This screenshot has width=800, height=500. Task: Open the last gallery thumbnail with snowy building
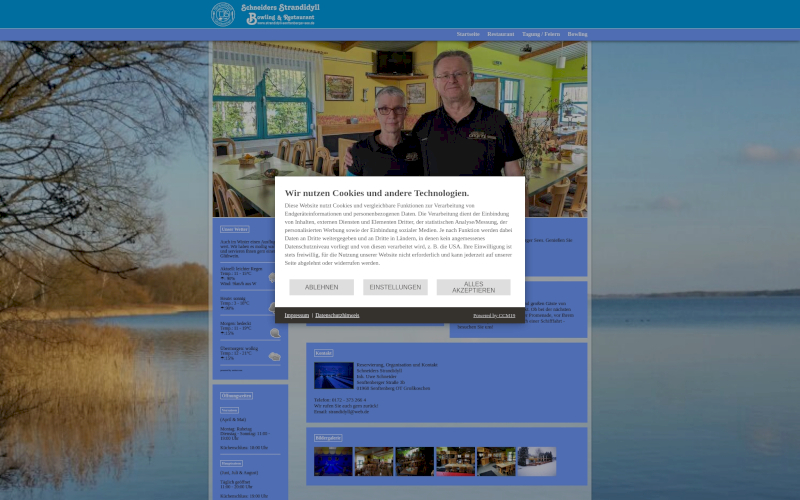(536, 461)
